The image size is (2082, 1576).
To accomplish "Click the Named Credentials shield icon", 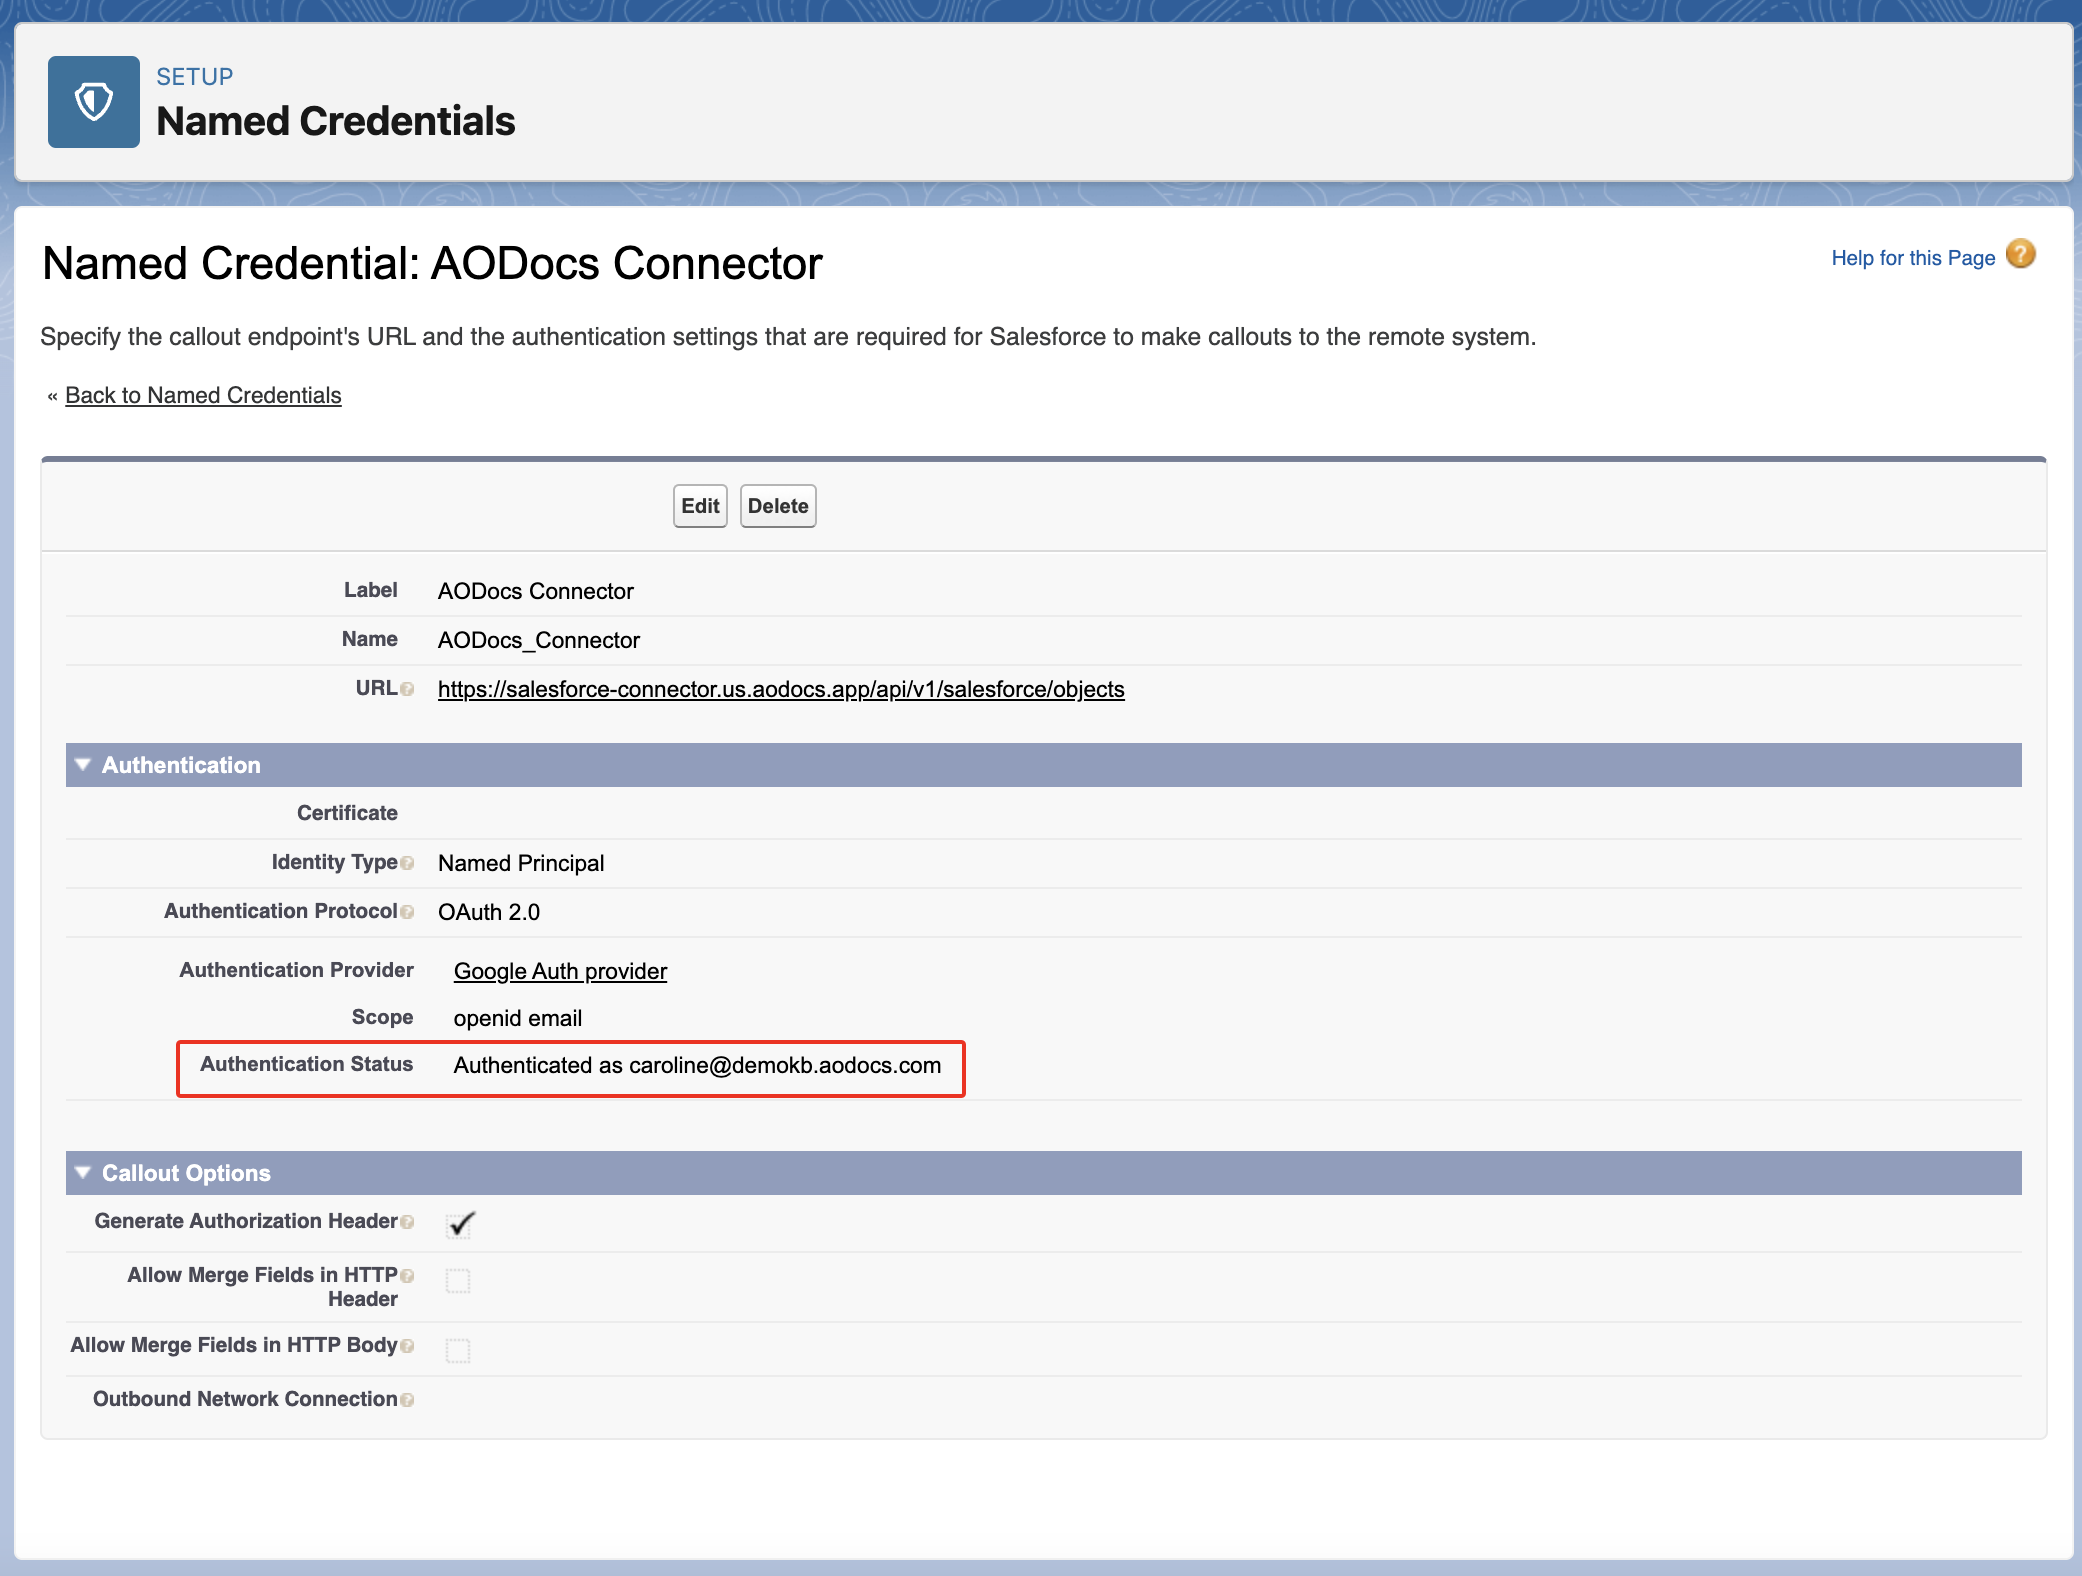I will coord(94,102).
